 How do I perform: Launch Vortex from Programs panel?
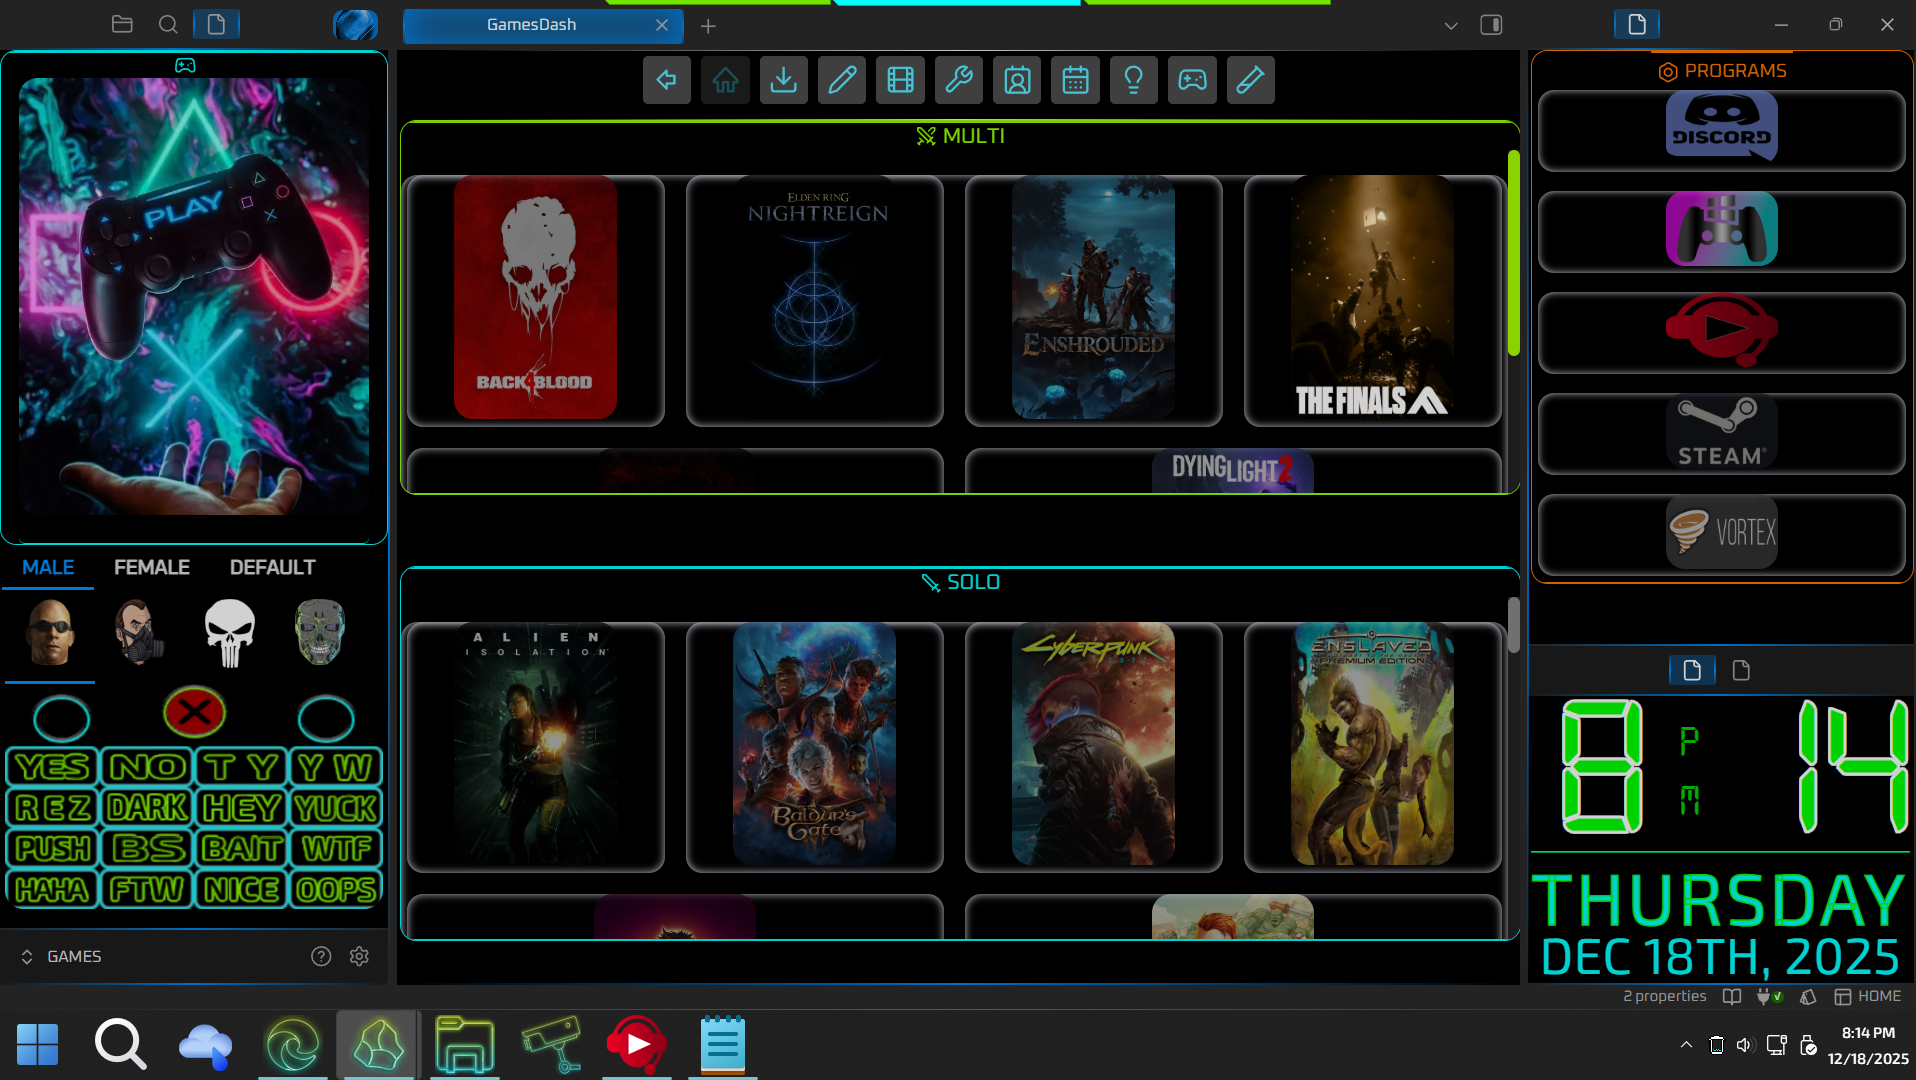[x=1721, y=534]
